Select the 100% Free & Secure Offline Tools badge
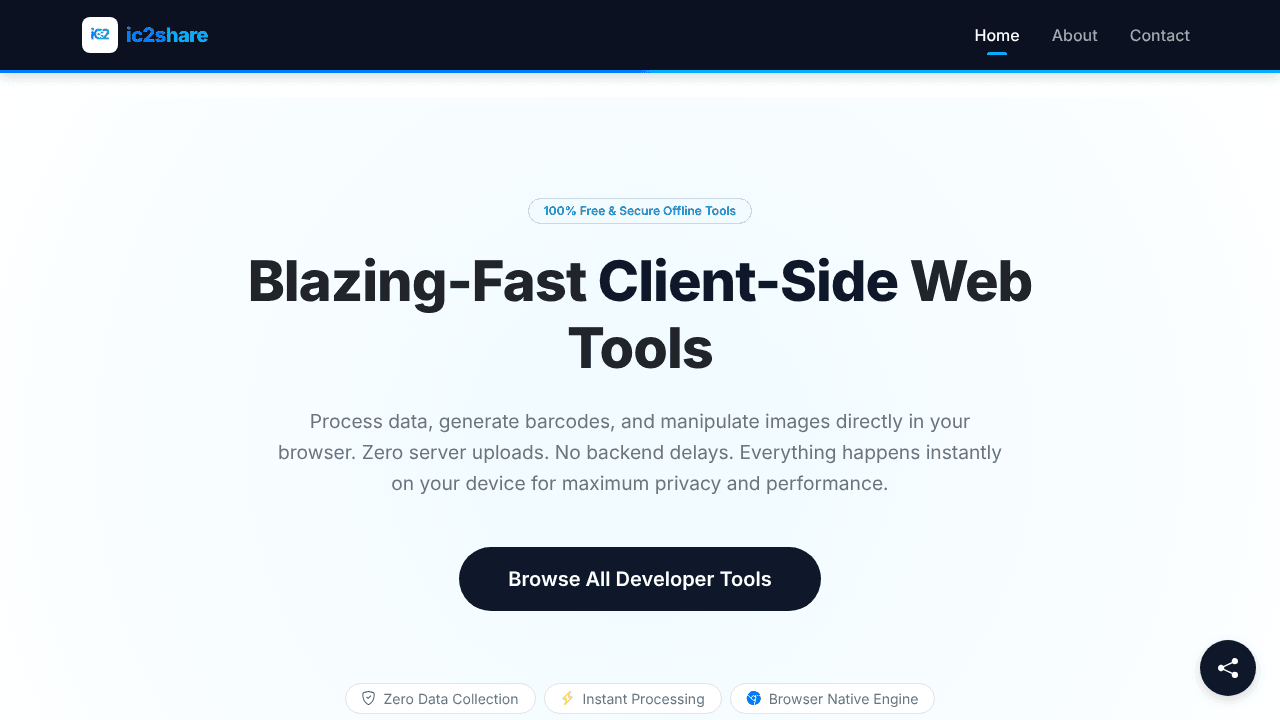1280x720 pixels. [640, 211]
